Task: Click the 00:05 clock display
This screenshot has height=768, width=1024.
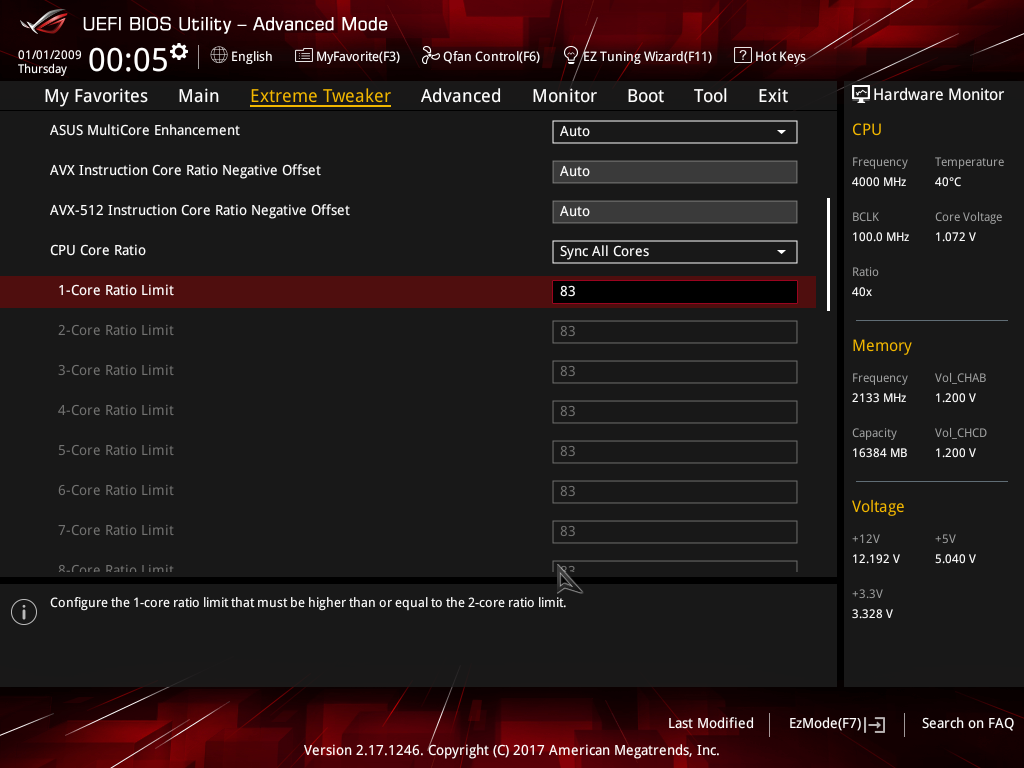Action: pyautogui.click(x=127, y=60)
